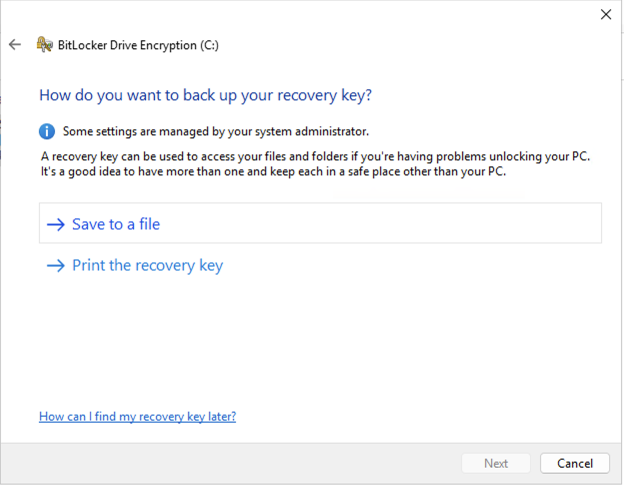Click the blue information icon
The image size is (624, 486).
[47, 131]
